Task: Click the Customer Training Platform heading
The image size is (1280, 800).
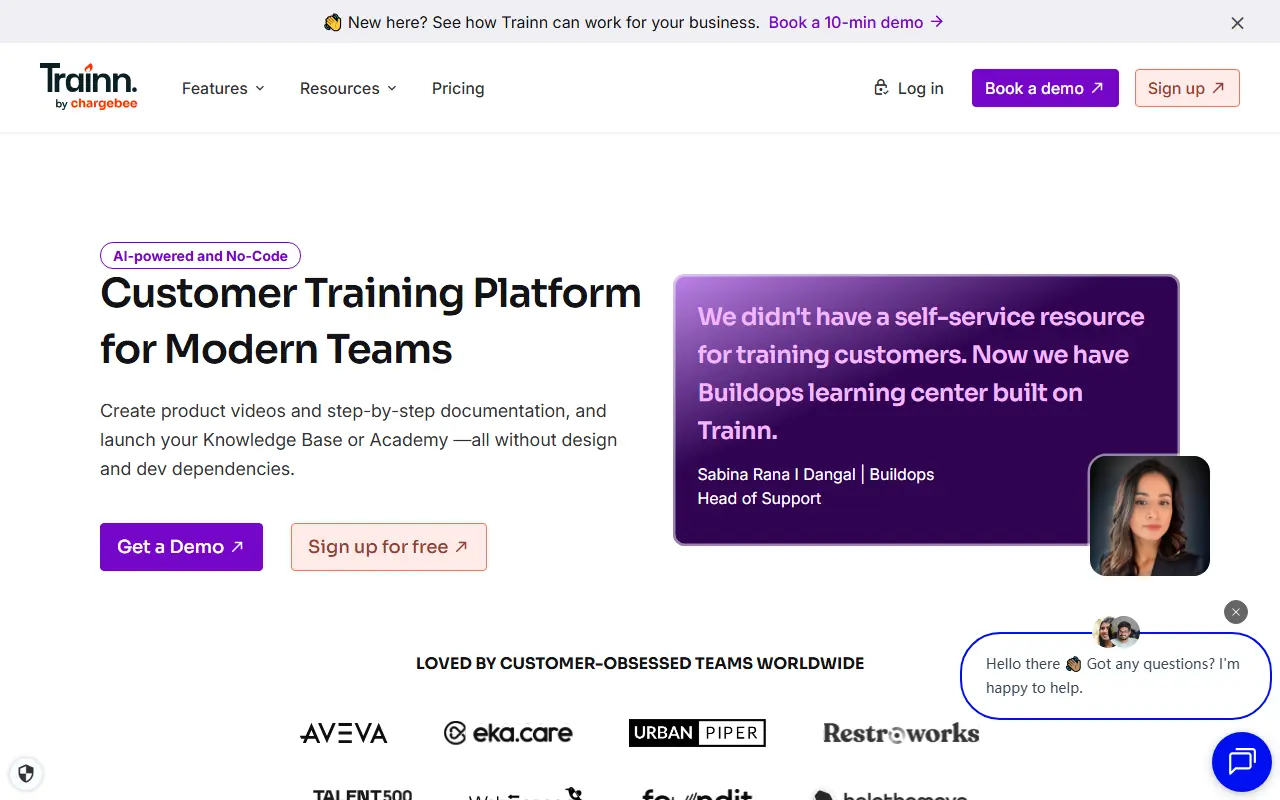Action: [x=371, y=321]
